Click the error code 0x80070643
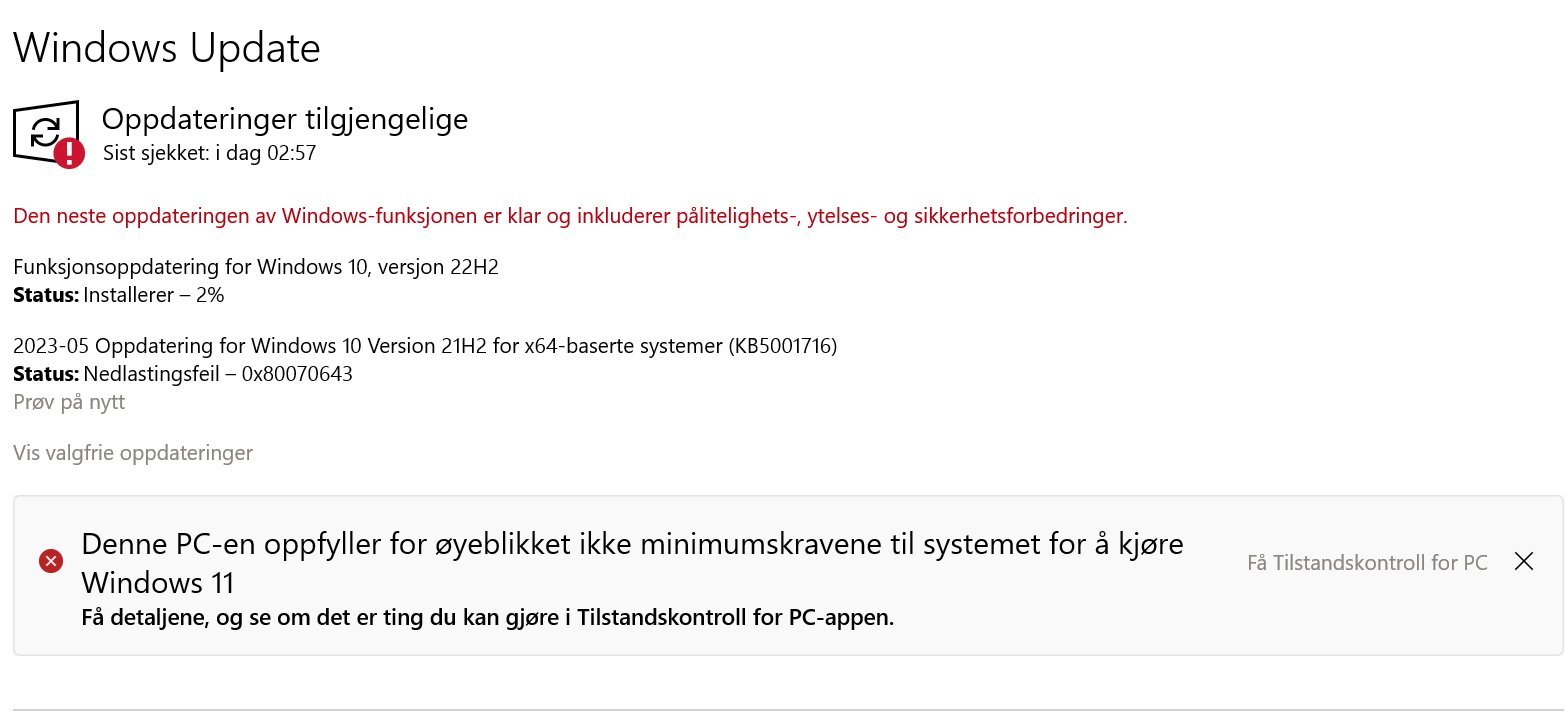The height and width of the screenshot is (719, 1566). [297, 374]
